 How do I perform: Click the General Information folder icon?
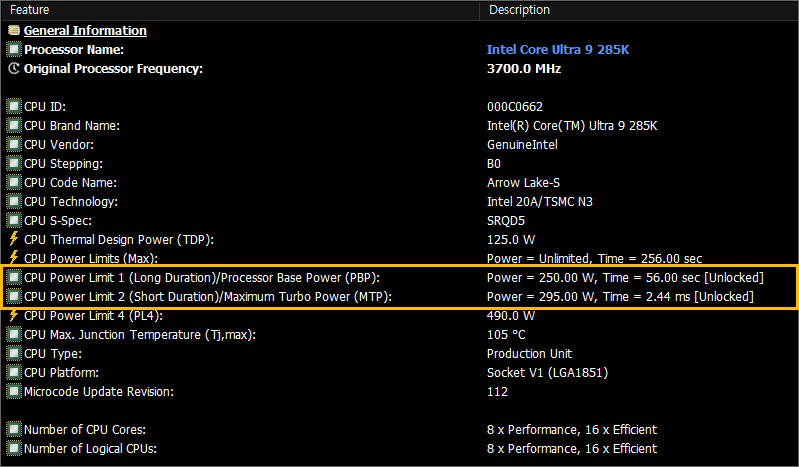point(14,31)
